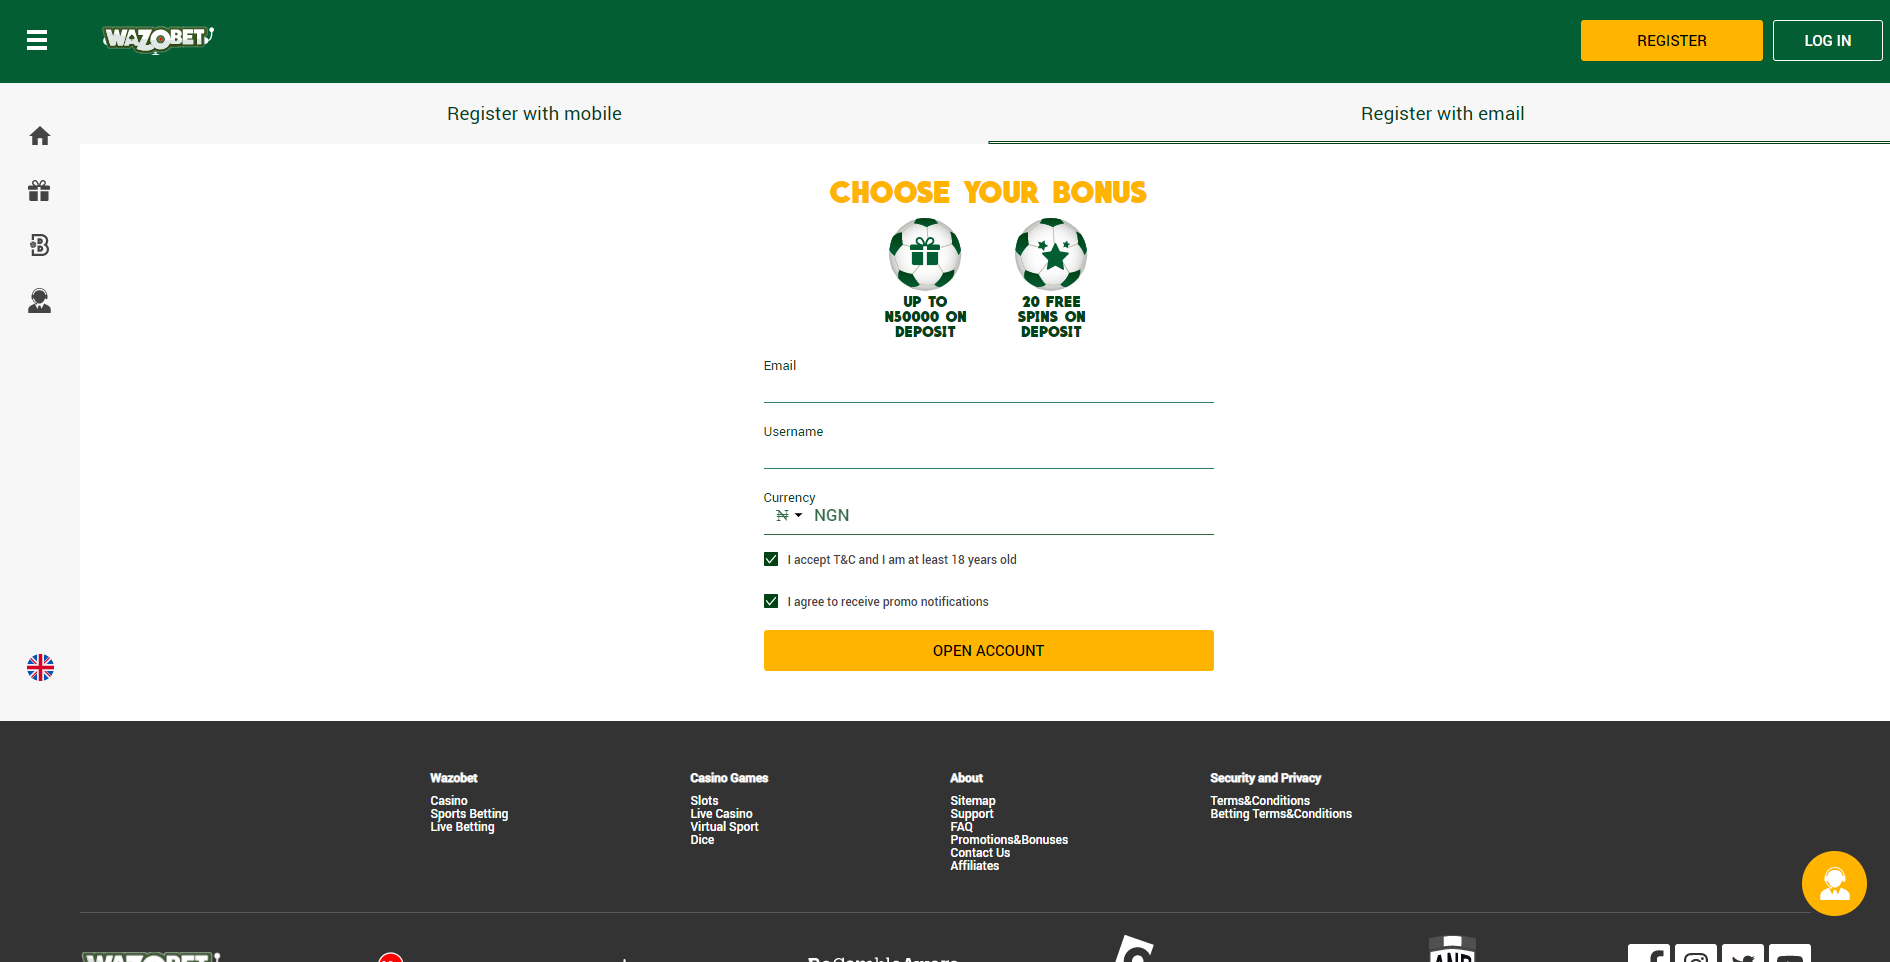This screenshot has width=1890, height=962.
Task: Open Terms&Conditions under Security and Privacy
Action: (1260, 801)
